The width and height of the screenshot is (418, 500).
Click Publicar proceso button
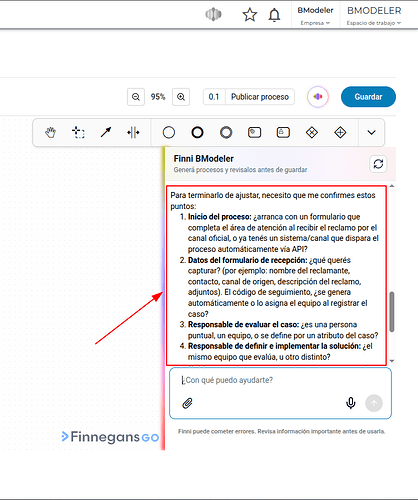(260, 97)
